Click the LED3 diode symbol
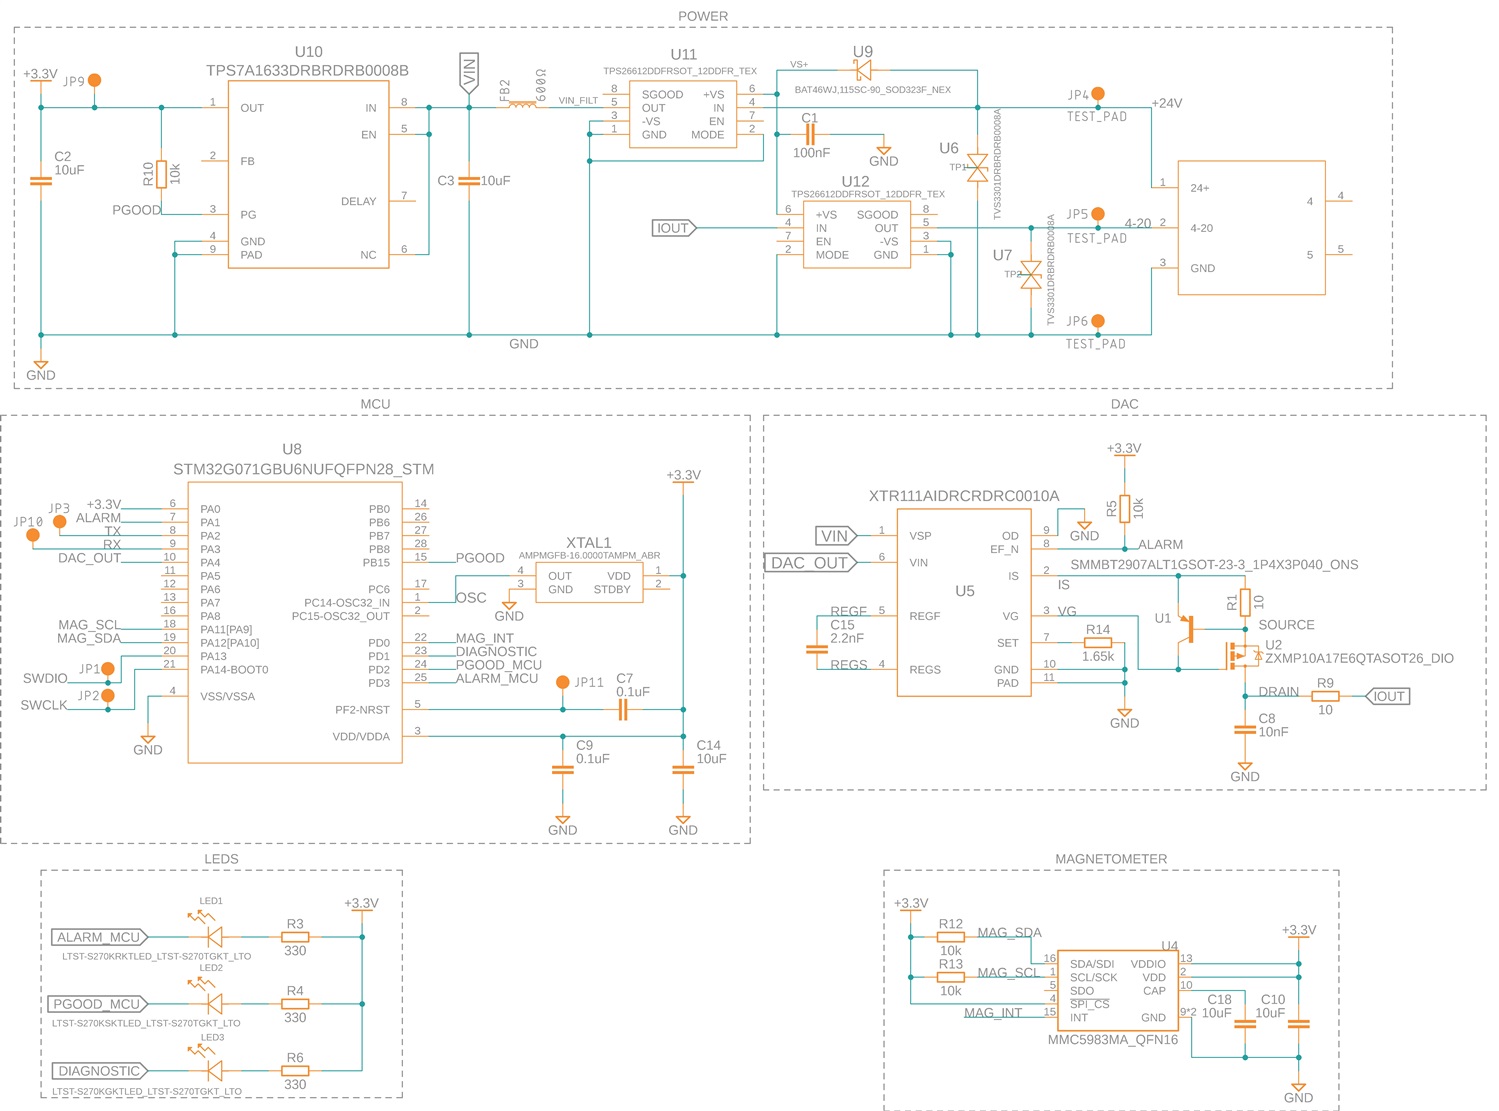 212,1070
